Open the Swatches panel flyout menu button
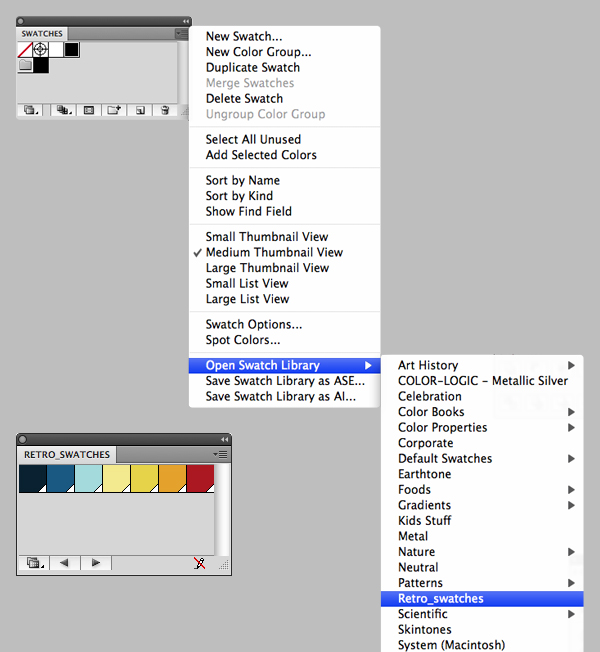Viewport: 600px width, 652px height. click(x=182, y=34)
